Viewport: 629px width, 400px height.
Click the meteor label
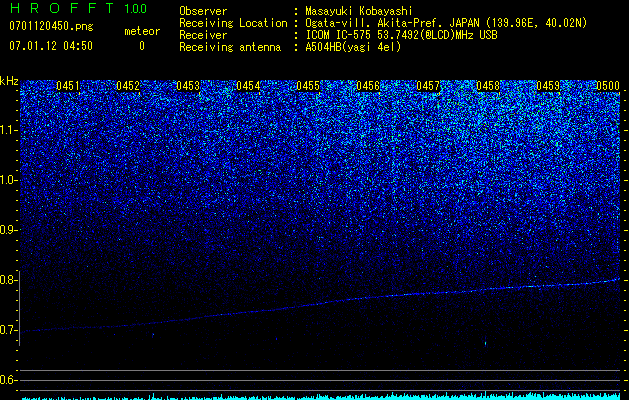pos(142,31)
